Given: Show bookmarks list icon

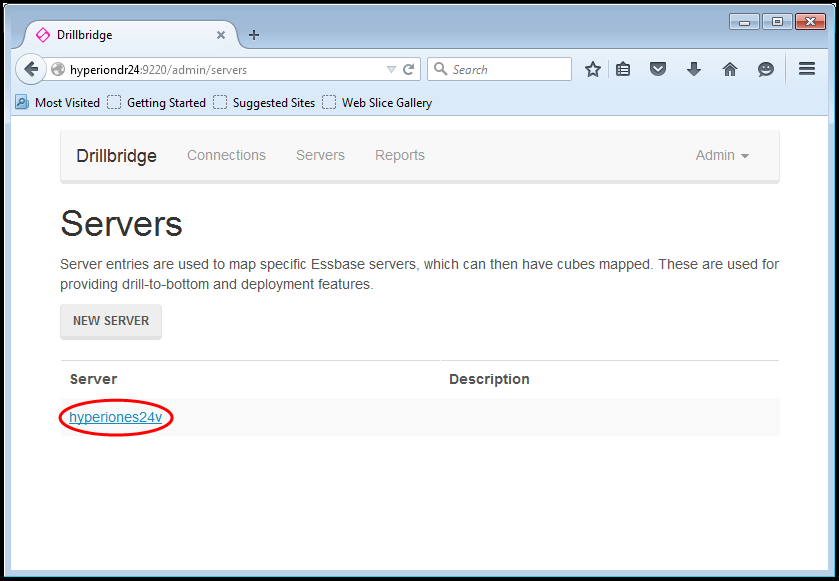Looking at the screenshot, I should click(623, 70).
